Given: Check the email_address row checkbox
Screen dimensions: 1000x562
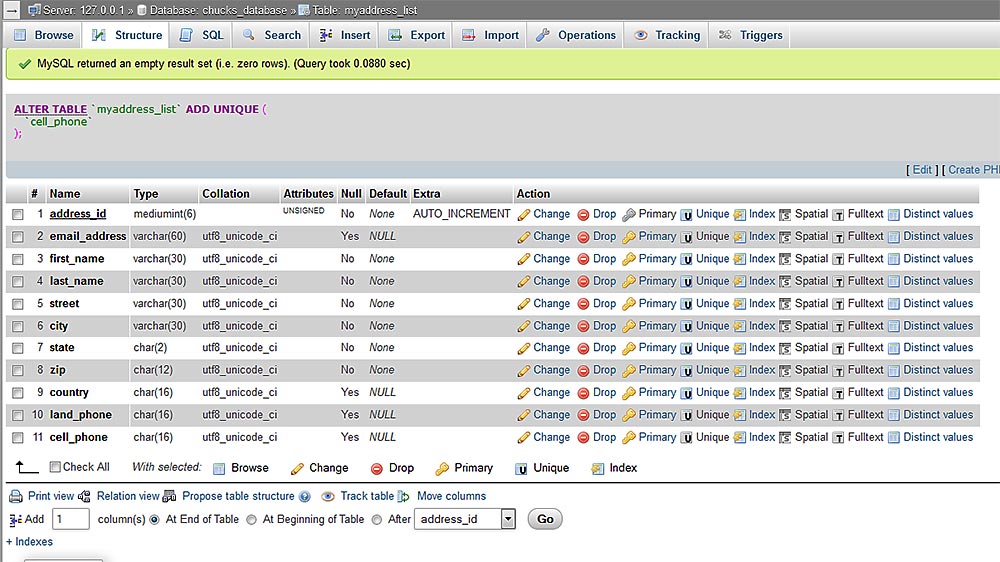Looking at the screenshot, I should point(17,237).
